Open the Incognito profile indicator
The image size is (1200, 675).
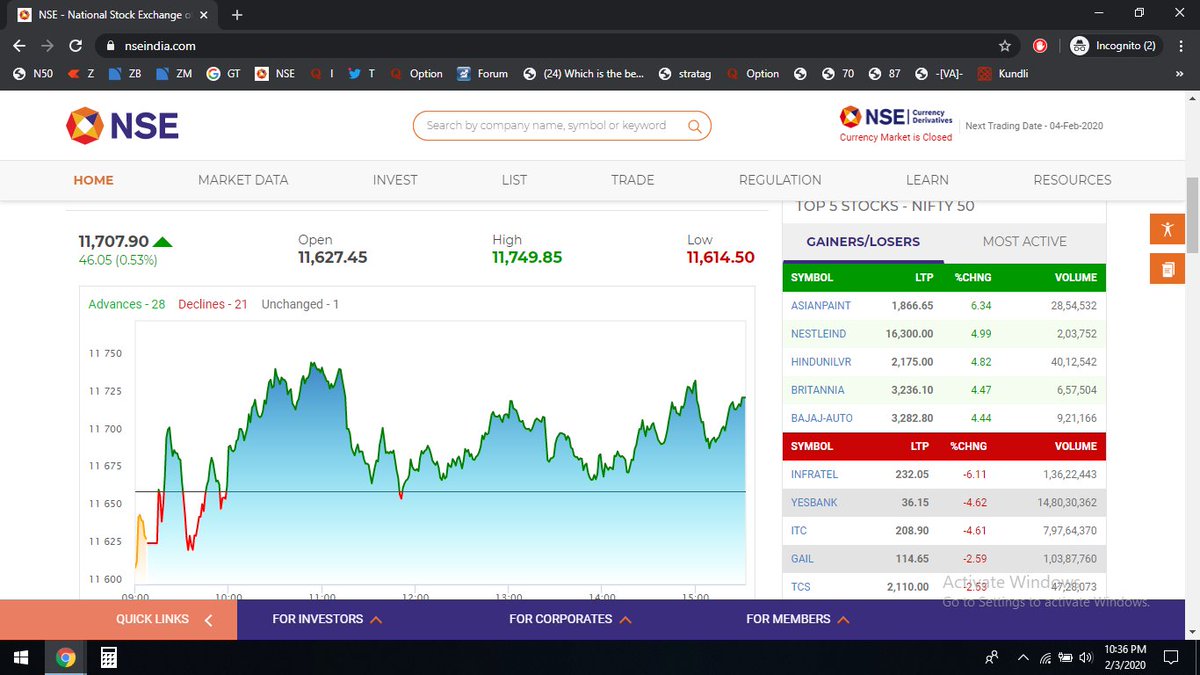[1115, 46]
